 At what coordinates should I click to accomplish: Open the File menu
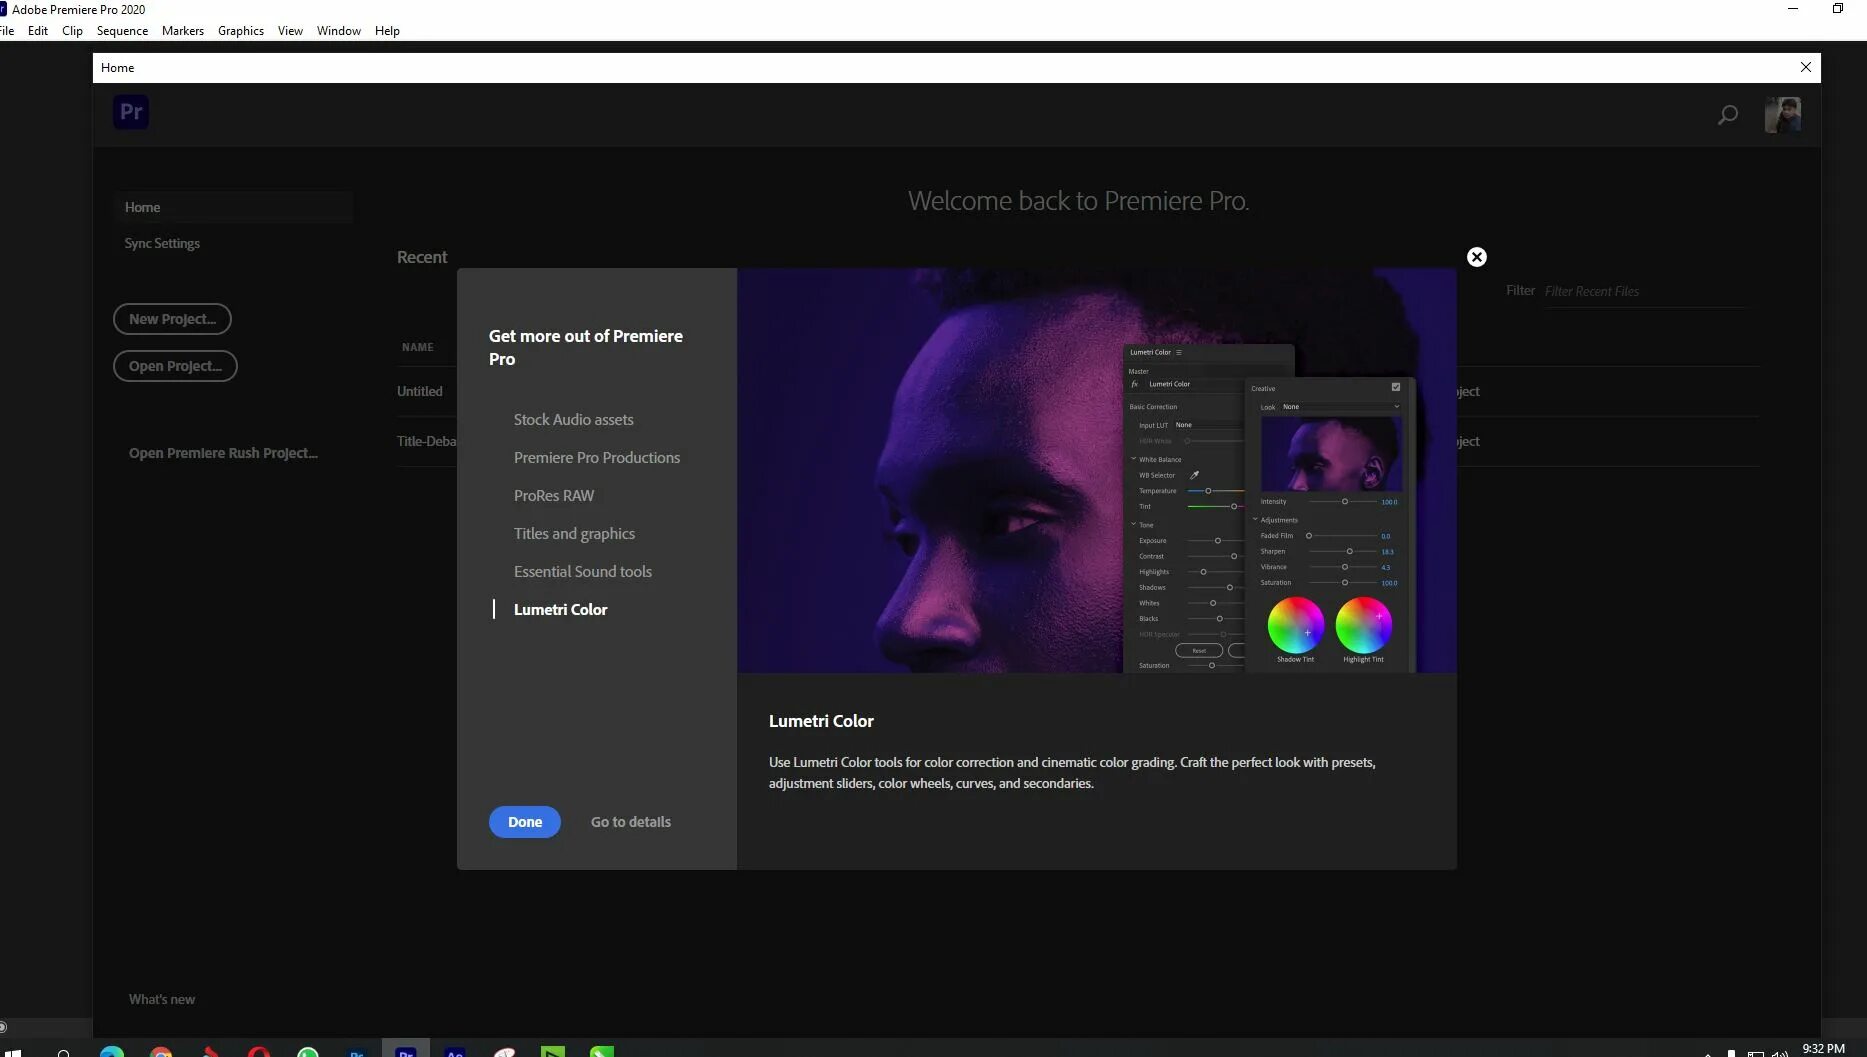[7, 31]
